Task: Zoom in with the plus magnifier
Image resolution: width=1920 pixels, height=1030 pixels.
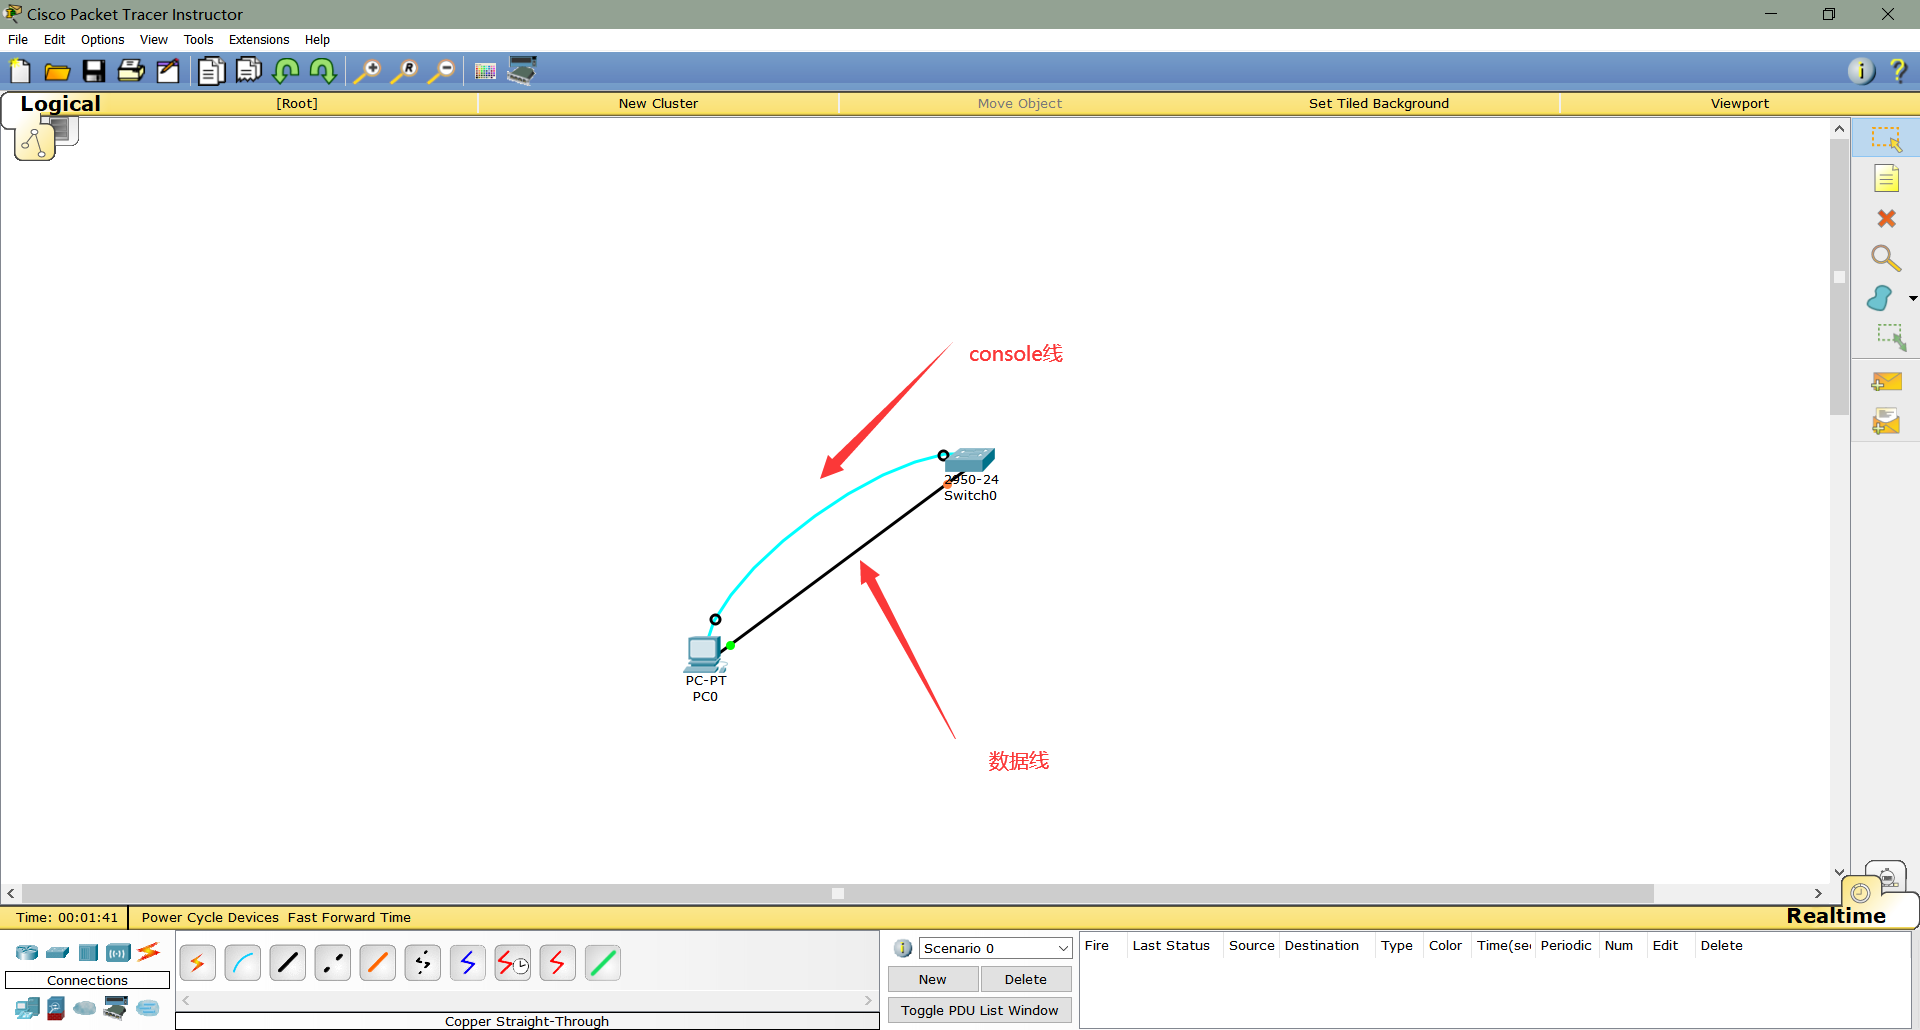Action: 367,71
